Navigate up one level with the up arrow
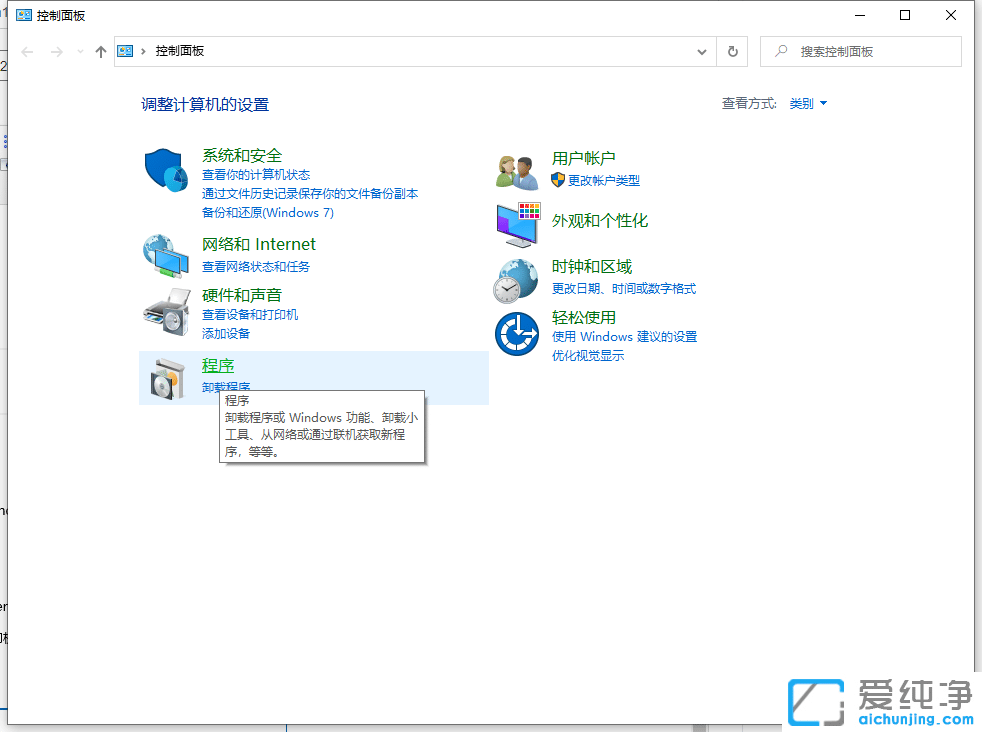The height and width of the screenshot is (732, 982). point(100,51)
